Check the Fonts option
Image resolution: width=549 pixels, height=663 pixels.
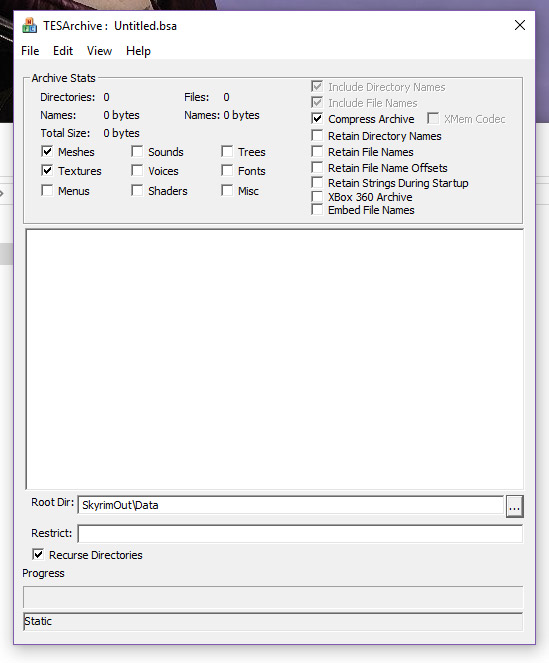pos(227,170)
